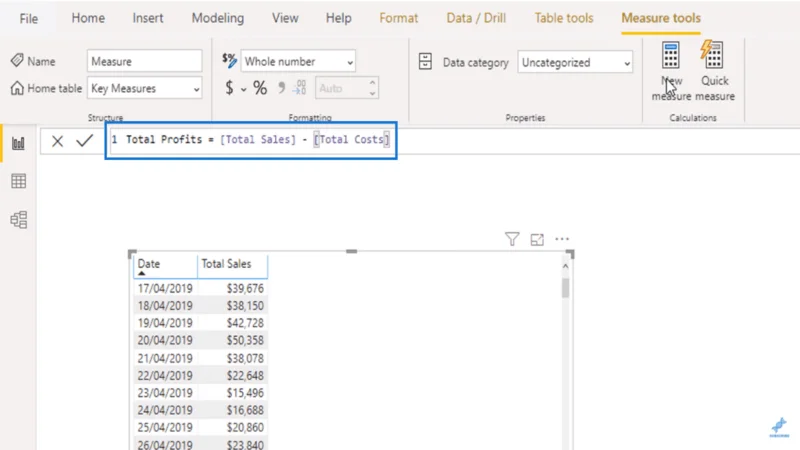Viewport: 800px width, 450px height.
Task: Open the Table tools ribbon tab
Action: 564,18
